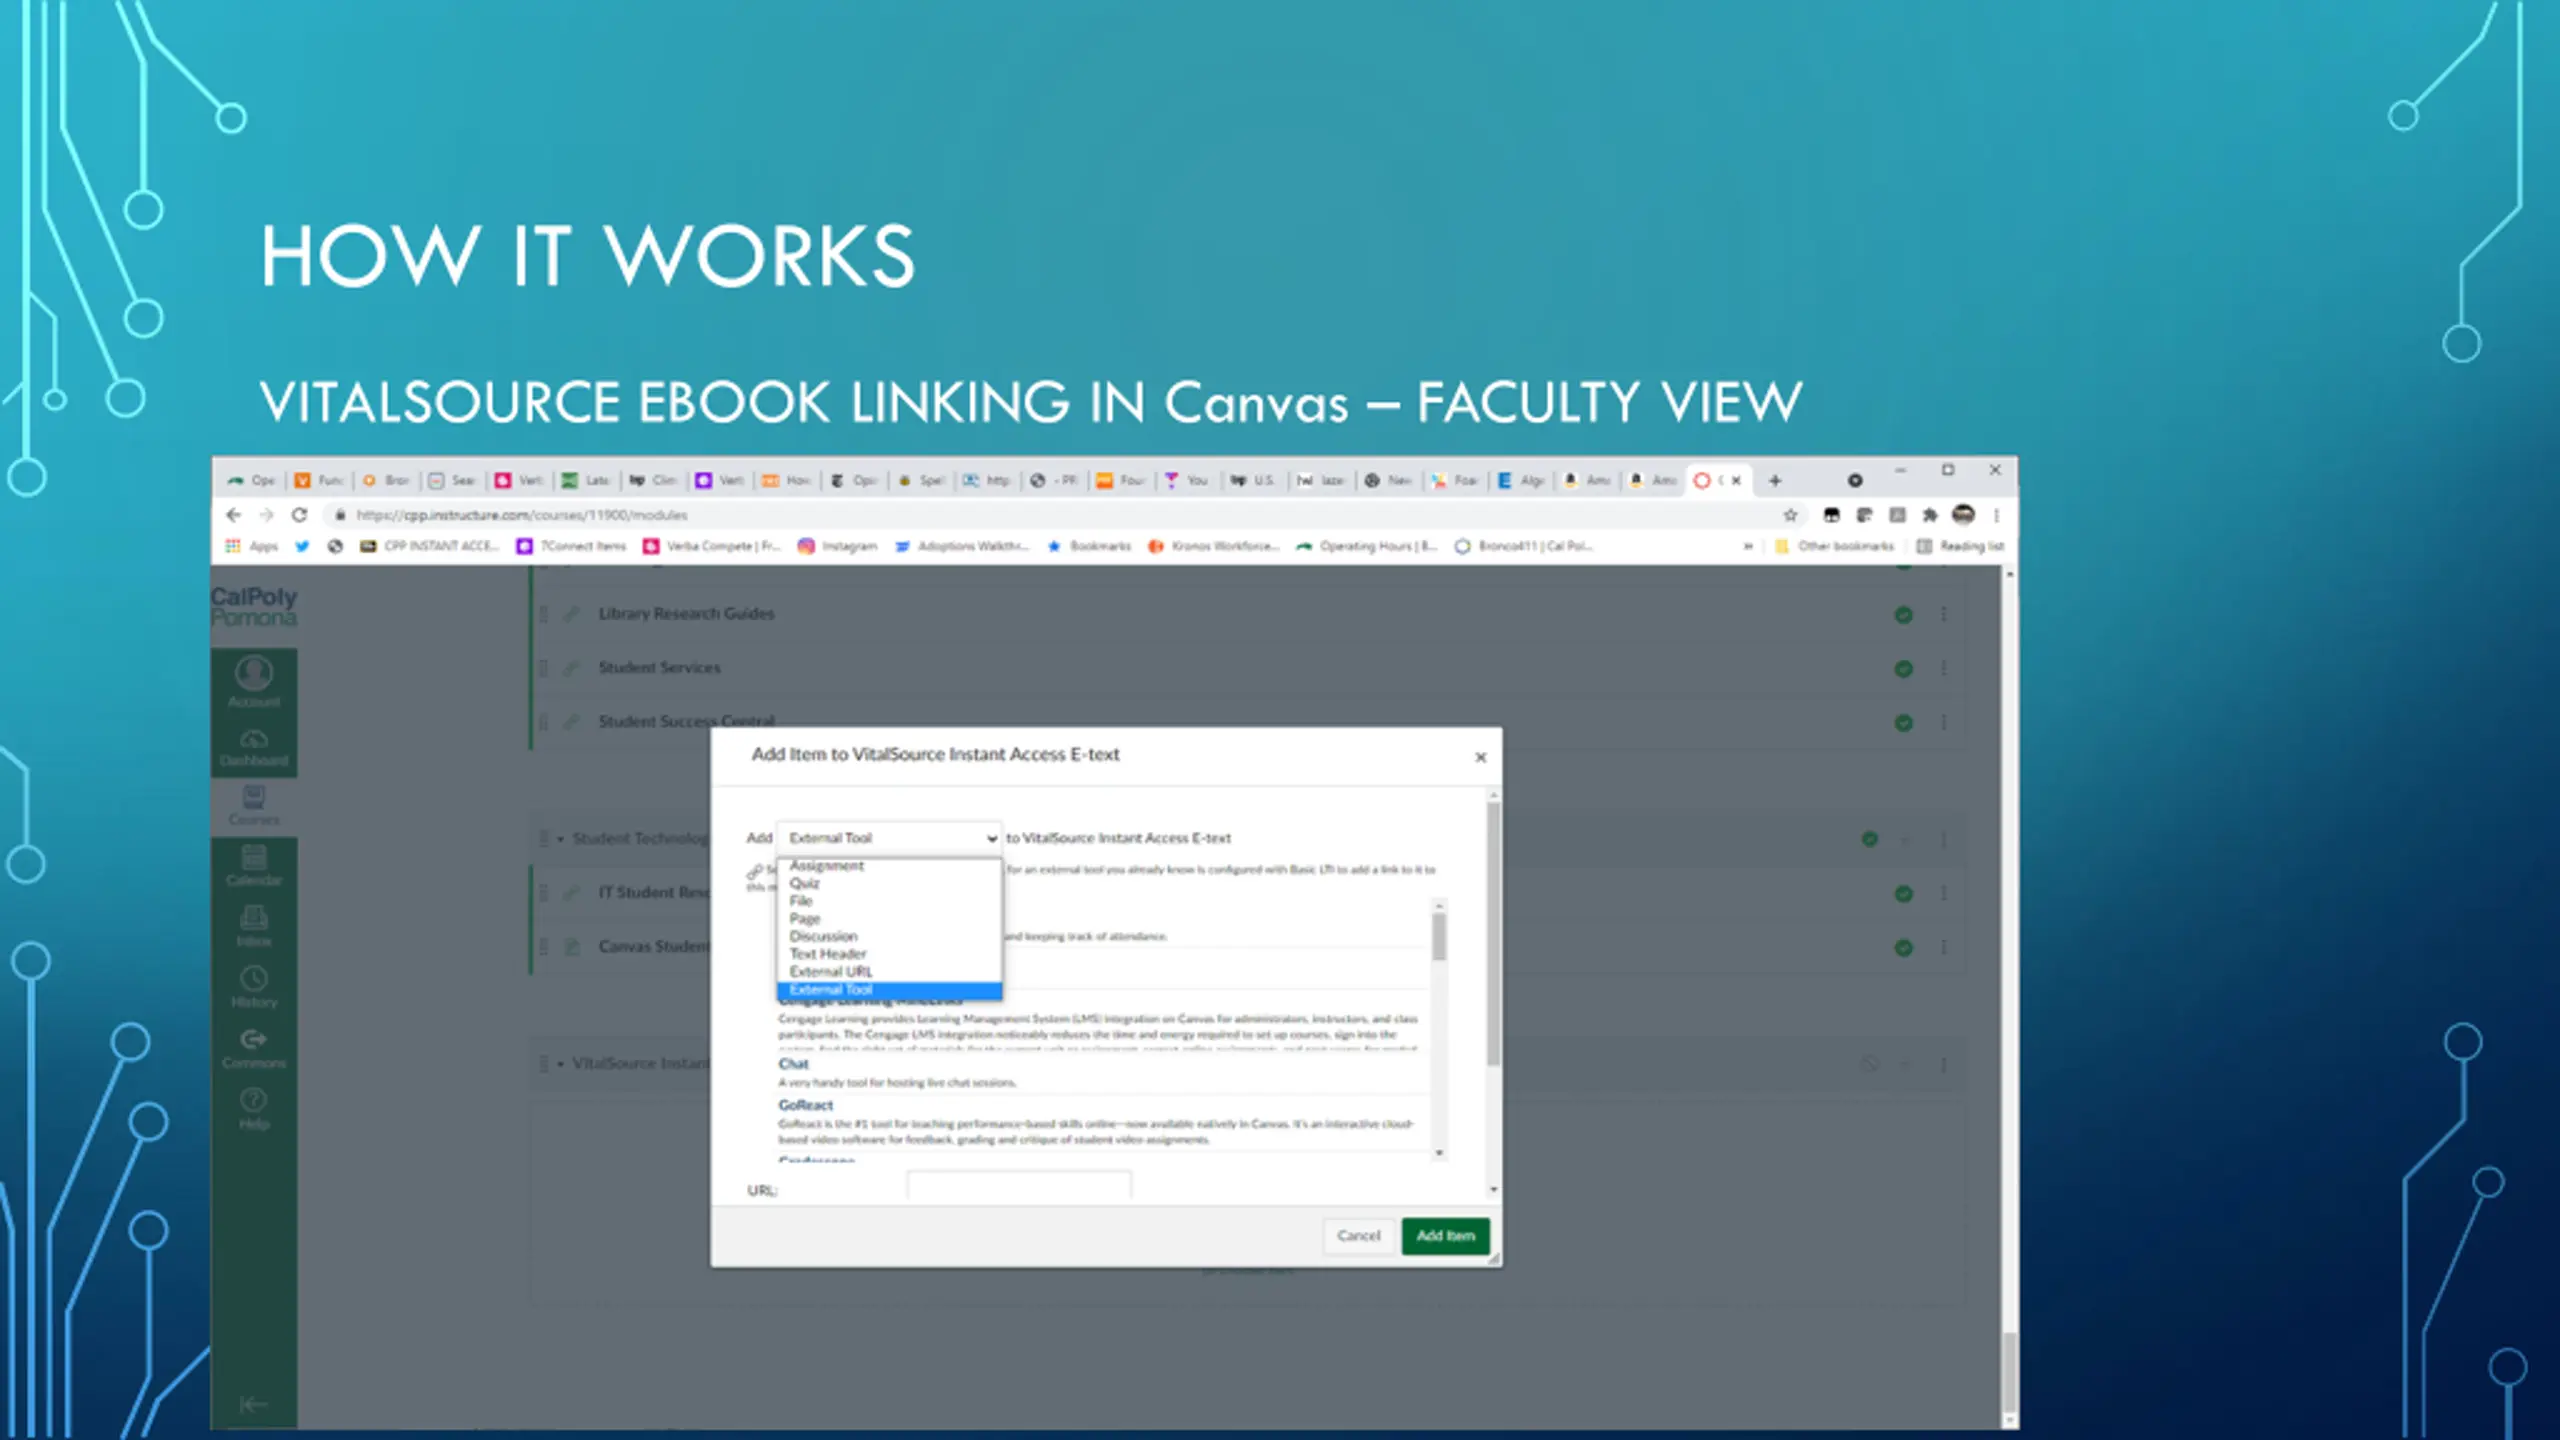Switch to the Spel browser tab
This screenshot has height=1440, width=2560.
pos(922,481)
